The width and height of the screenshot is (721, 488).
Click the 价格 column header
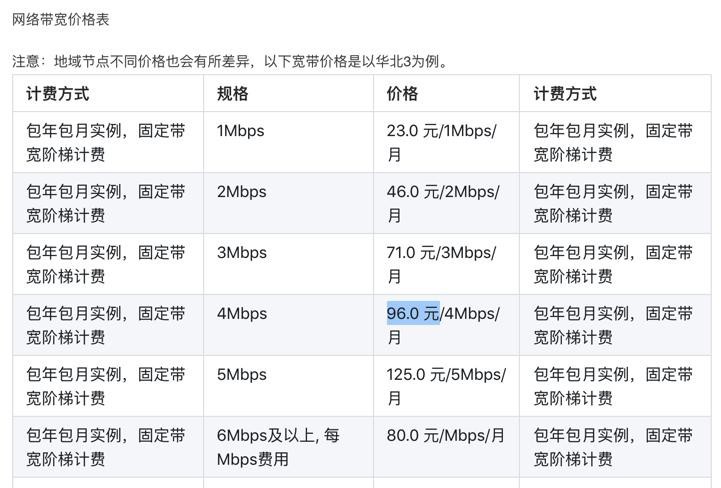tap(446, 93)
